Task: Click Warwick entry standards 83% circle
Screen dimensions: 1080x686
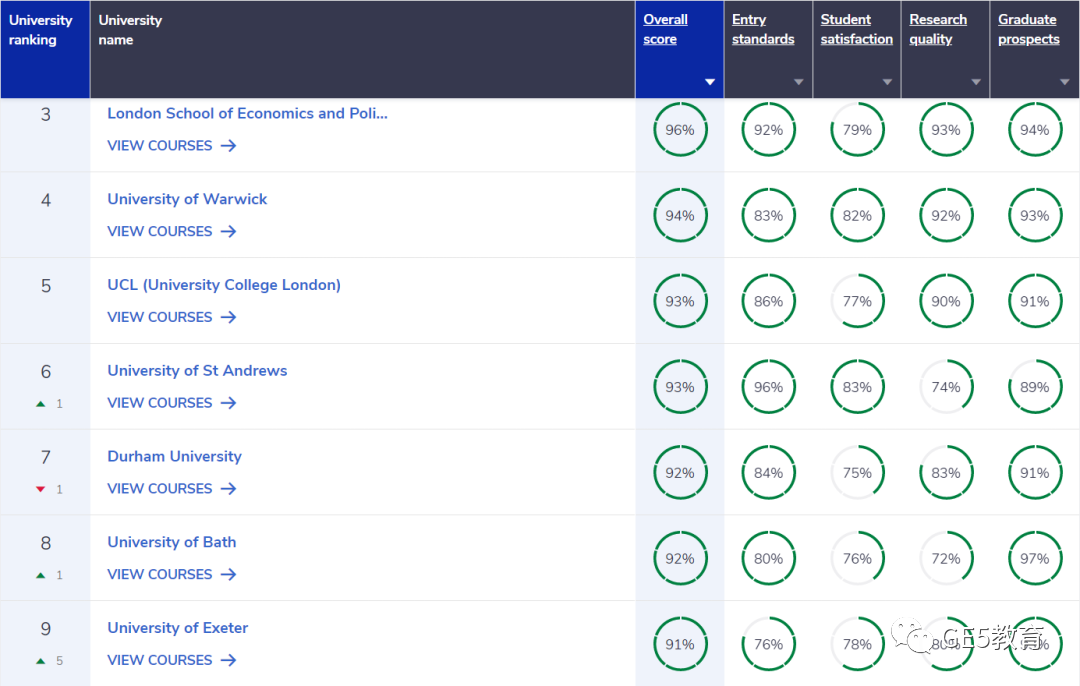Action: 768,216
